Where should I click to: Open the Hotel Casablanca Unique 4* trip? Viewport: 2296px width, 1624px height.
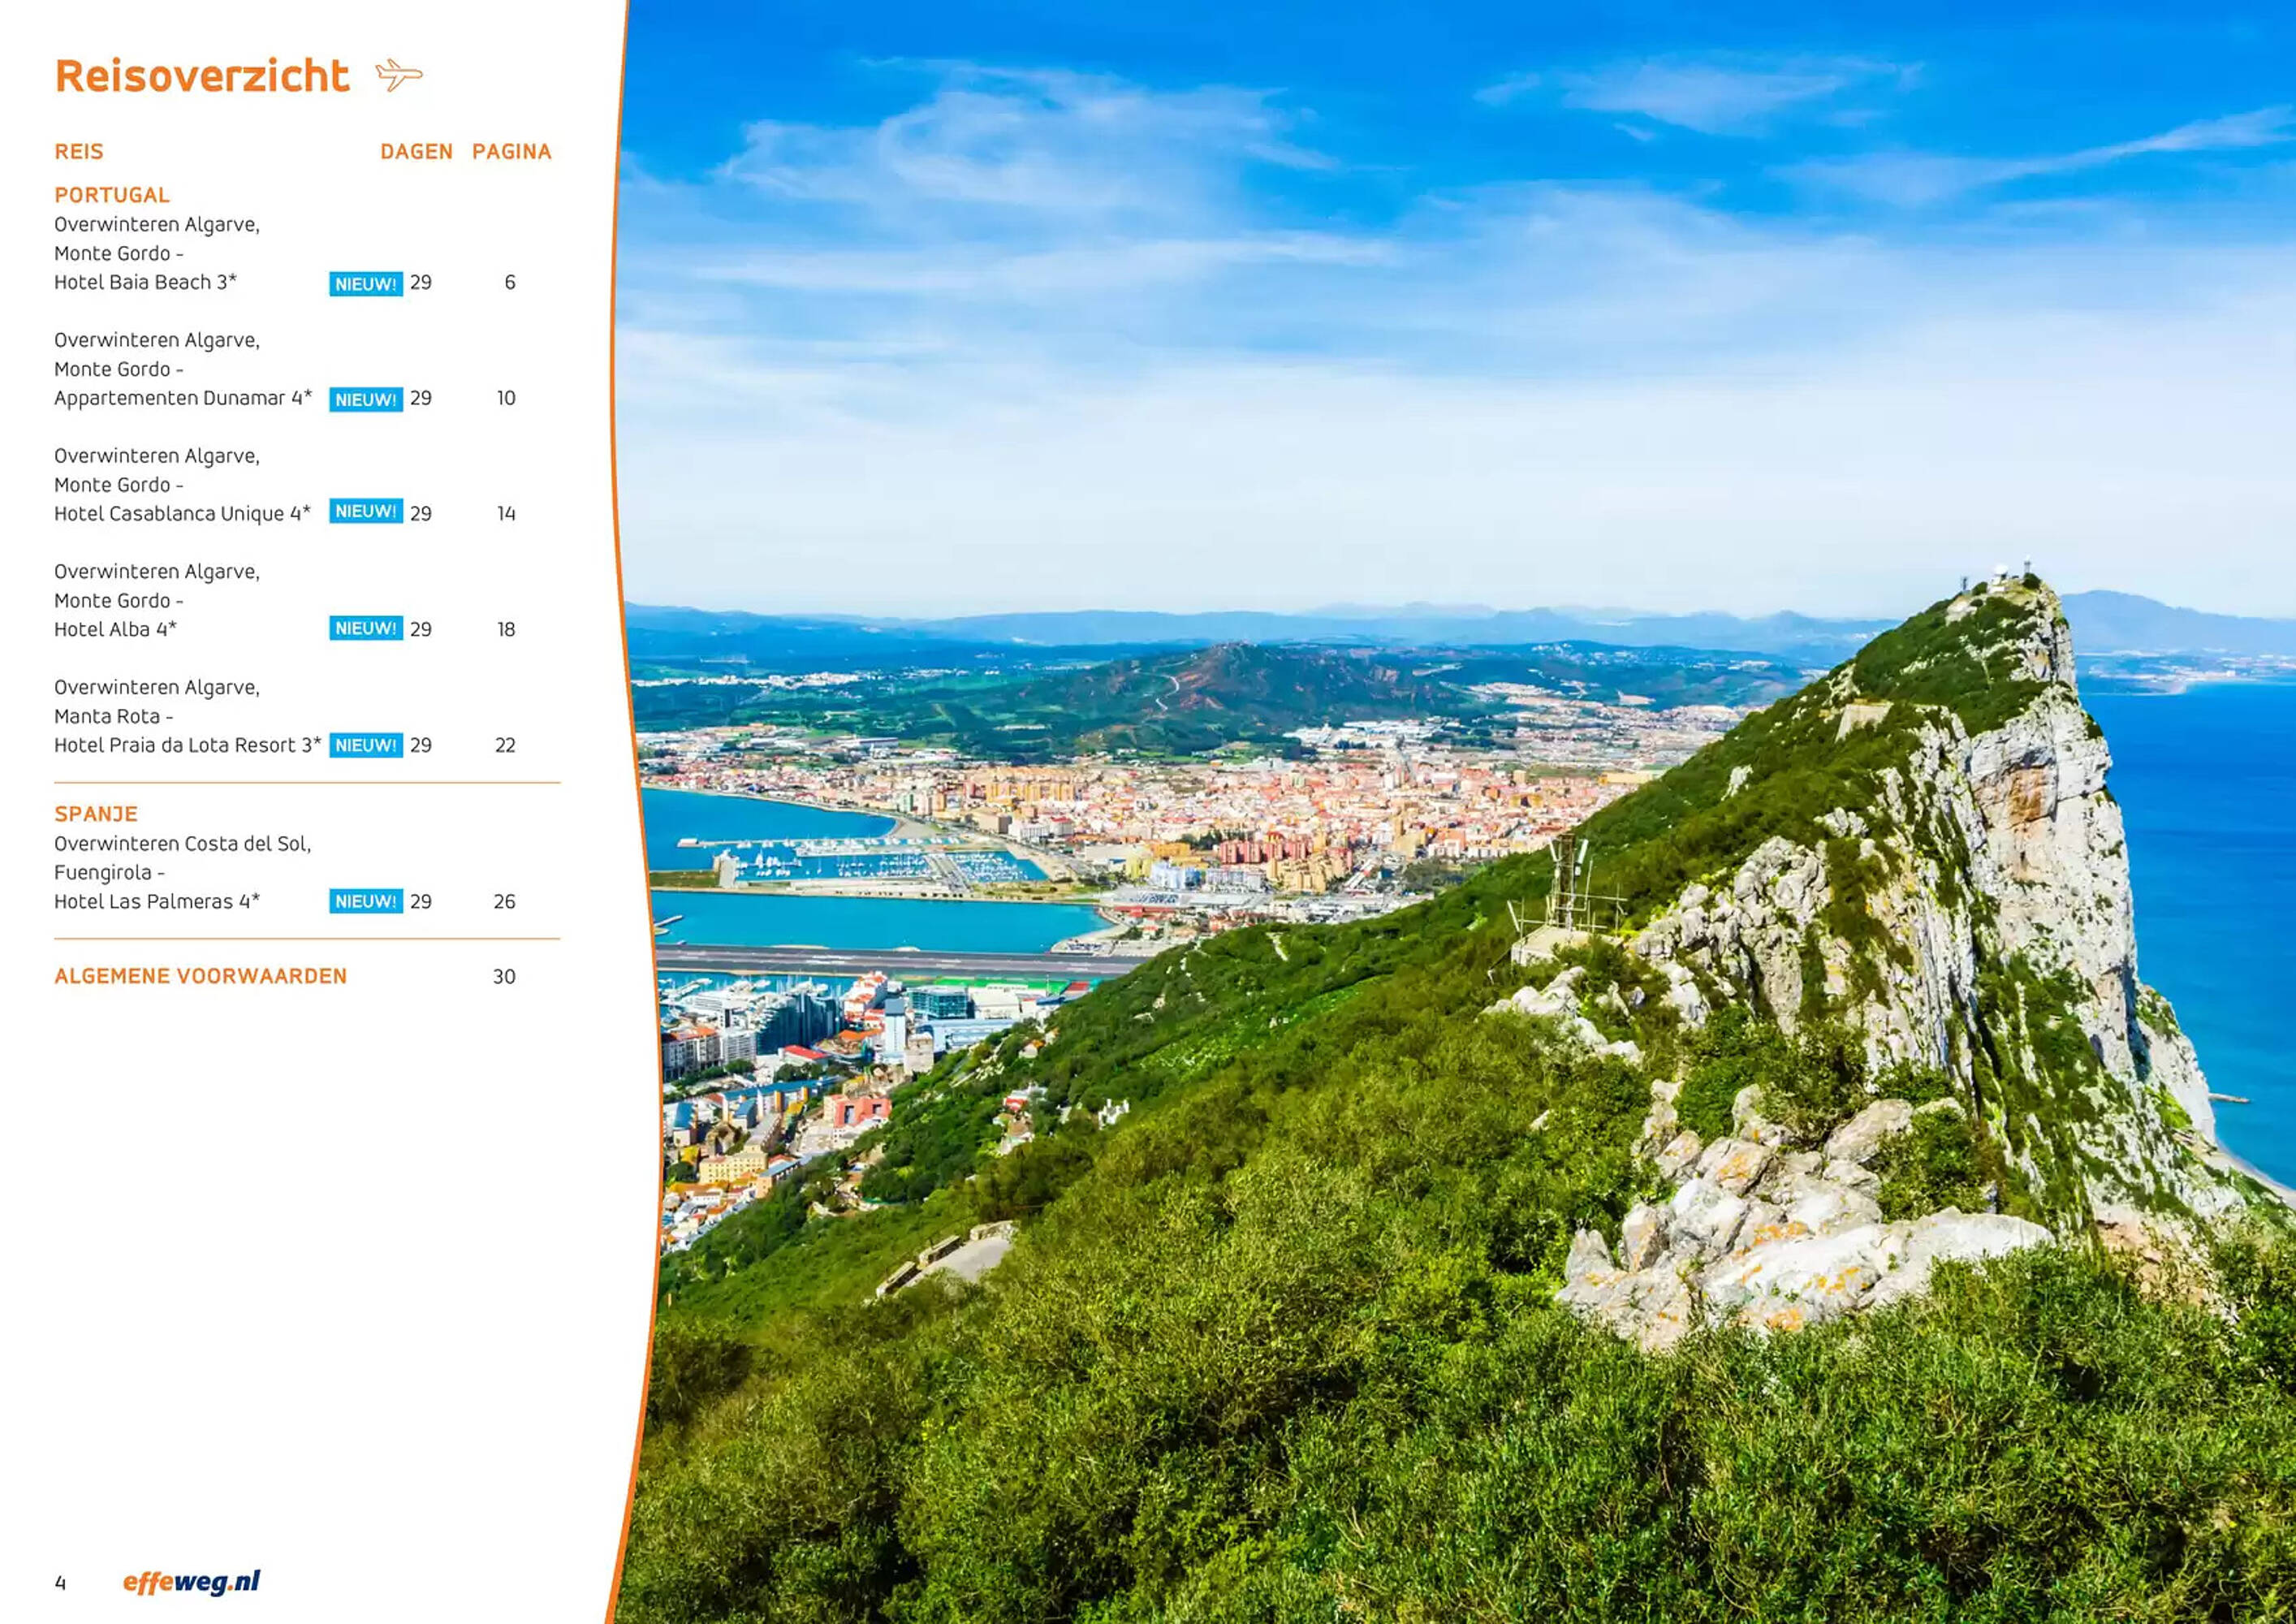[x=182, y=514]
